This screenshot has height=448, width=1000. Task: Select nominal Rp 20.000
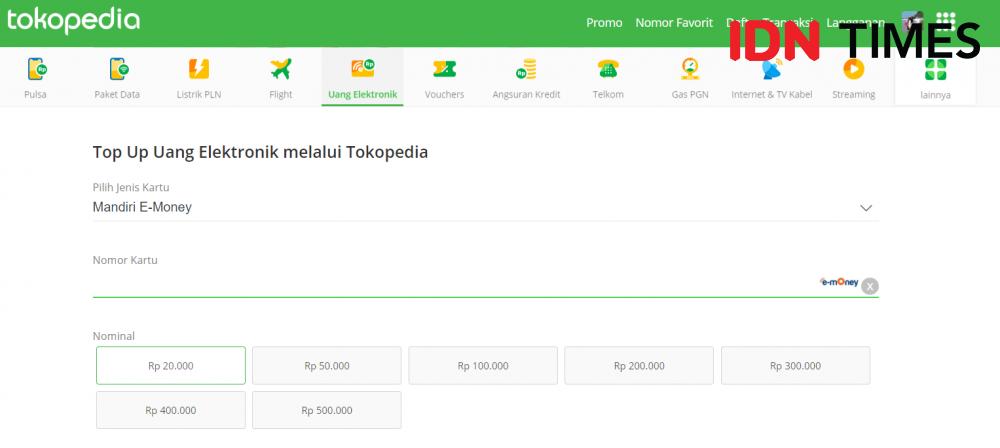pyautogui.click(x=171, y=366)
